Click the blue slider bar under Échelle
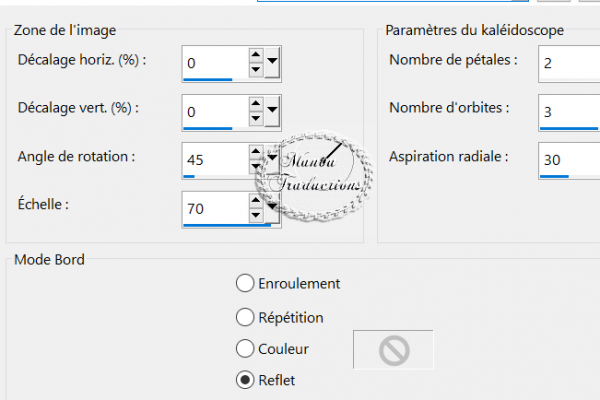Screen dimensions: 600x400 tap(227, 225)
